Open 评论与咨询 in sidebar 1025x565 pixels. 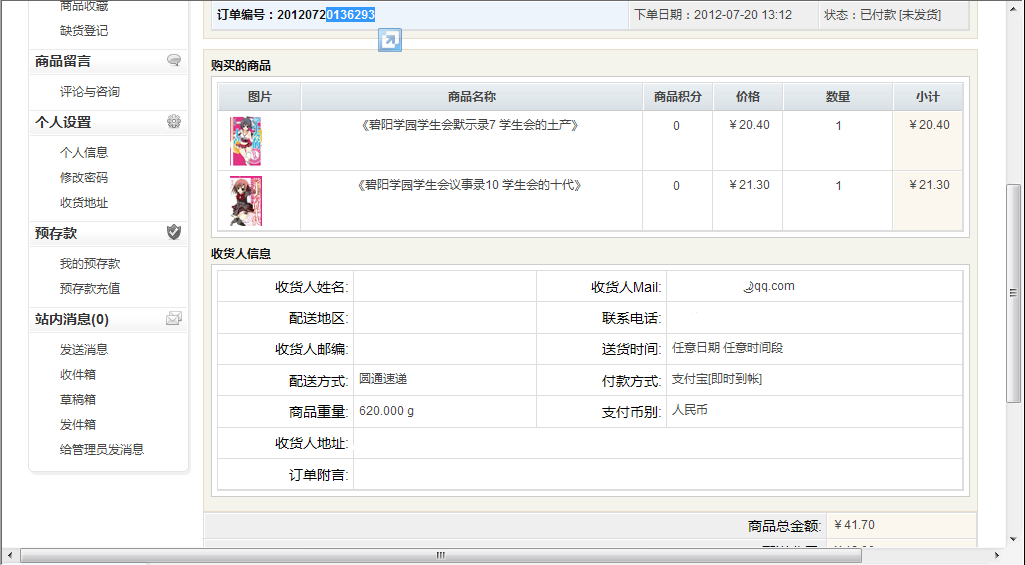pyautogui.click(x=90, y=92)
